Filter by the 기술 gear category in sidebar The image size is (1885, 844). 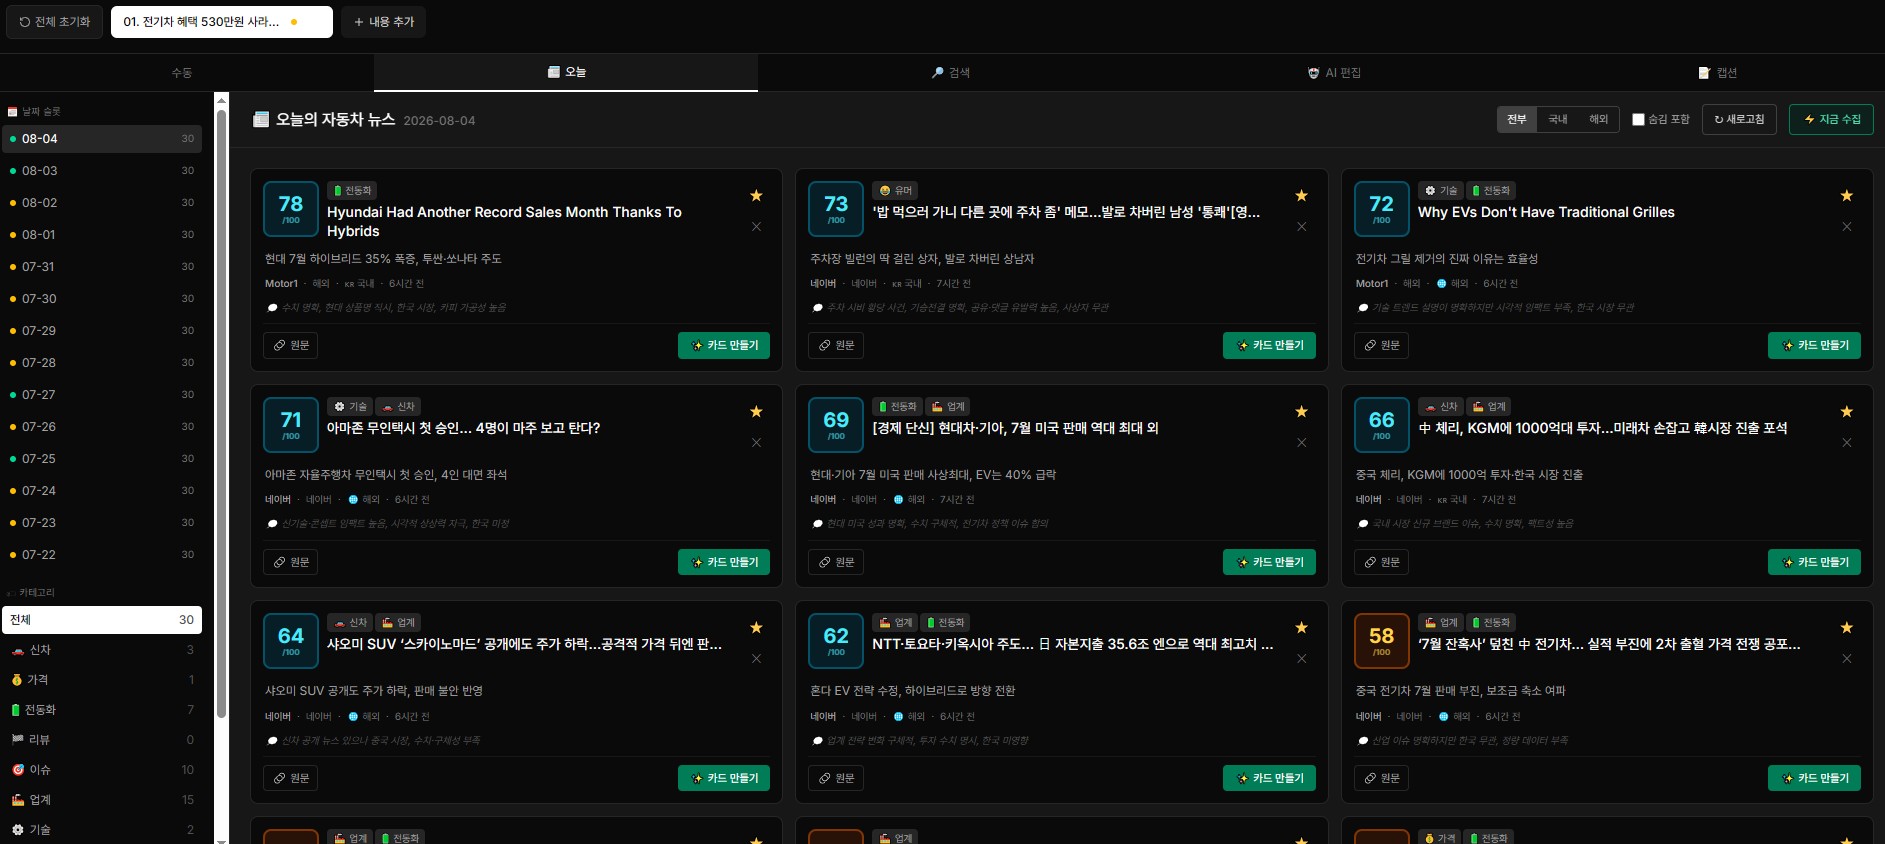click(x=102, y=830)
